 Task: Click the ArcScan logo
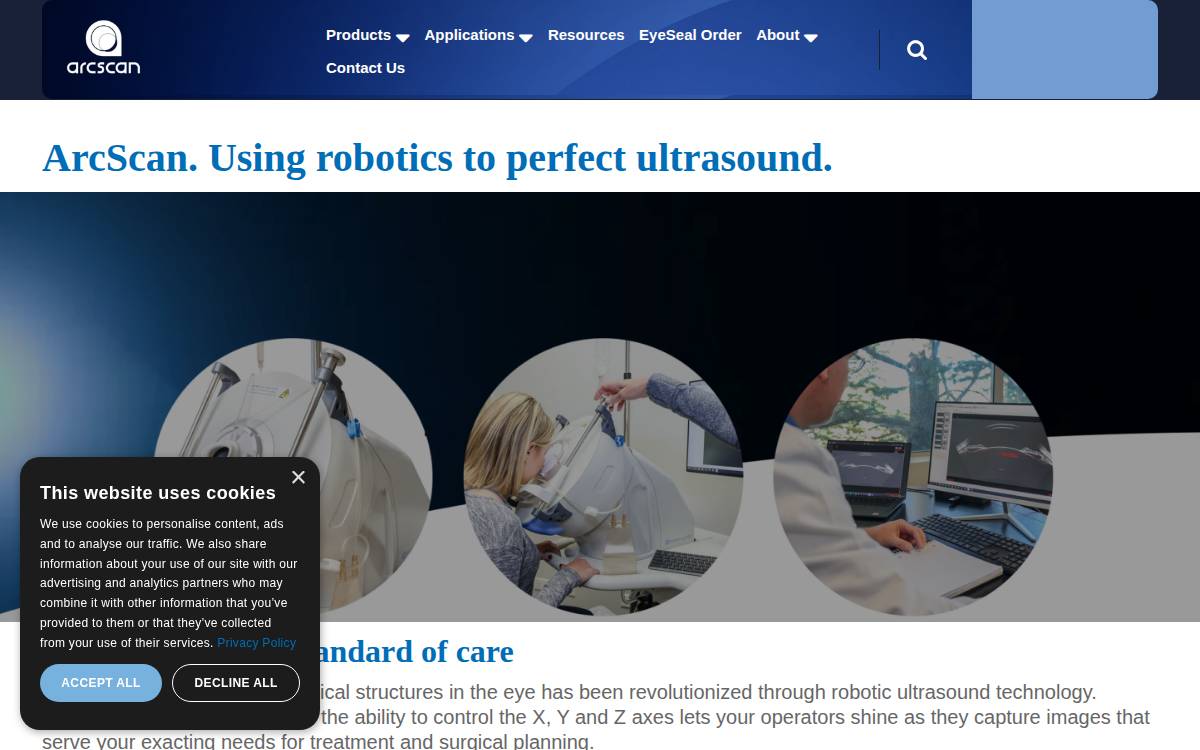click(103, 48)
